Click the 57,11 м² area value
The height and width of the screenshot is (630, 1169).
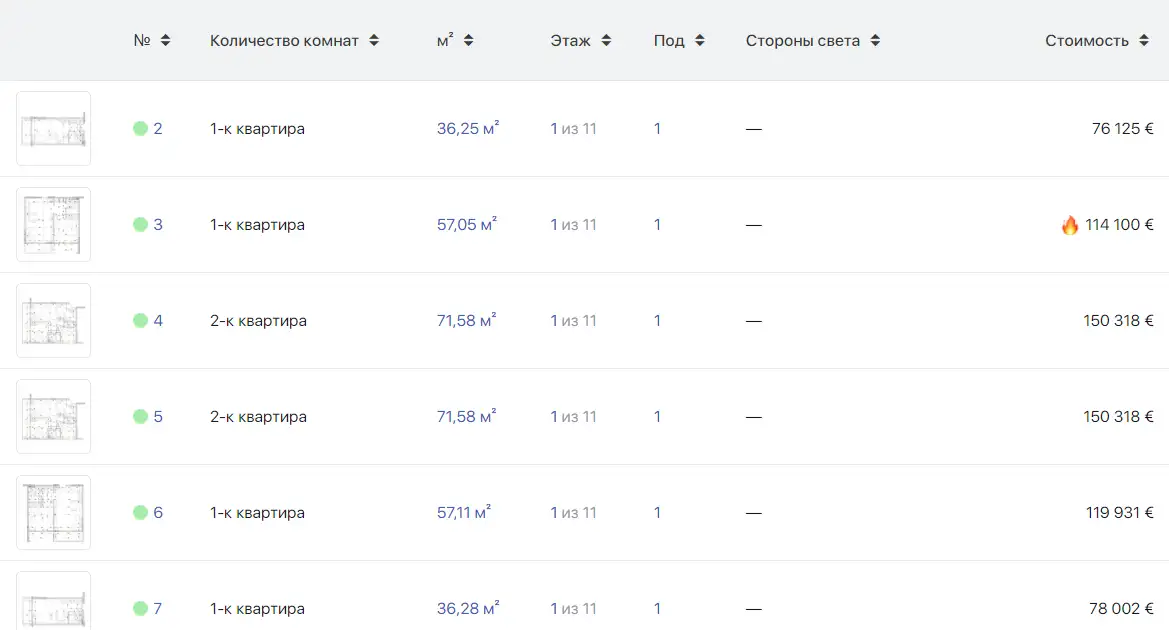(463, 513)
